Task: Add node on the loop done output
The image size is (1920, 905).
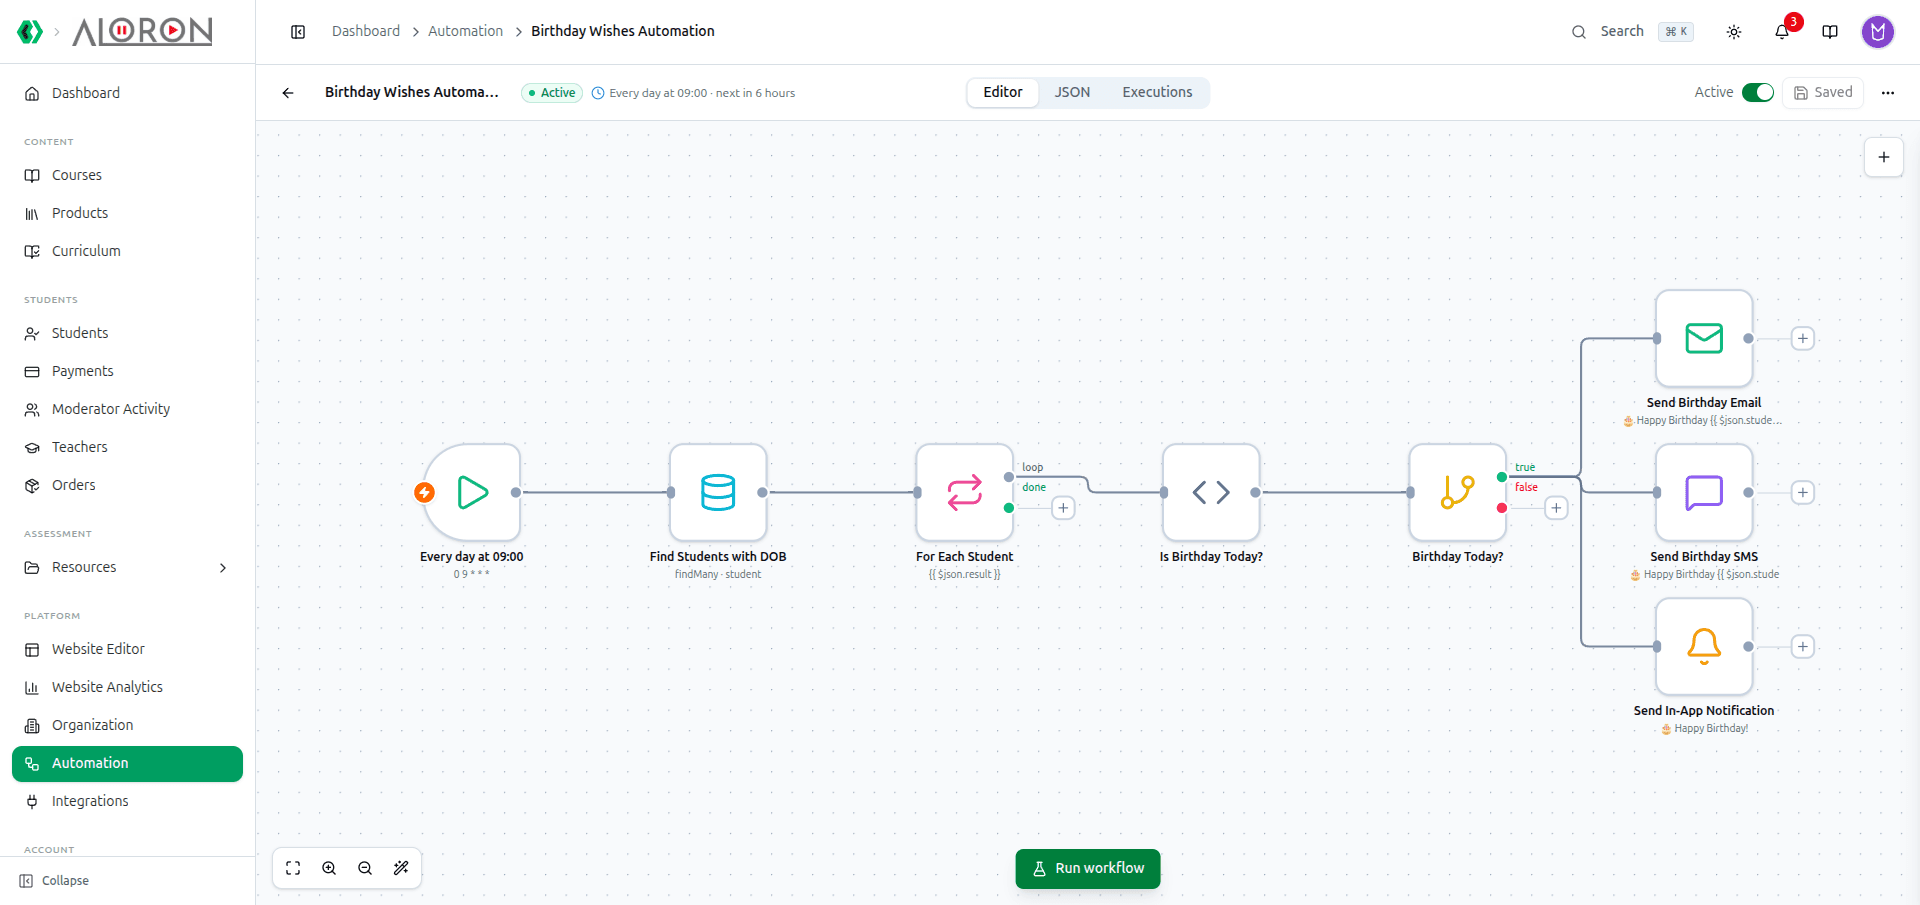Action: click(x=1063, y=508)
